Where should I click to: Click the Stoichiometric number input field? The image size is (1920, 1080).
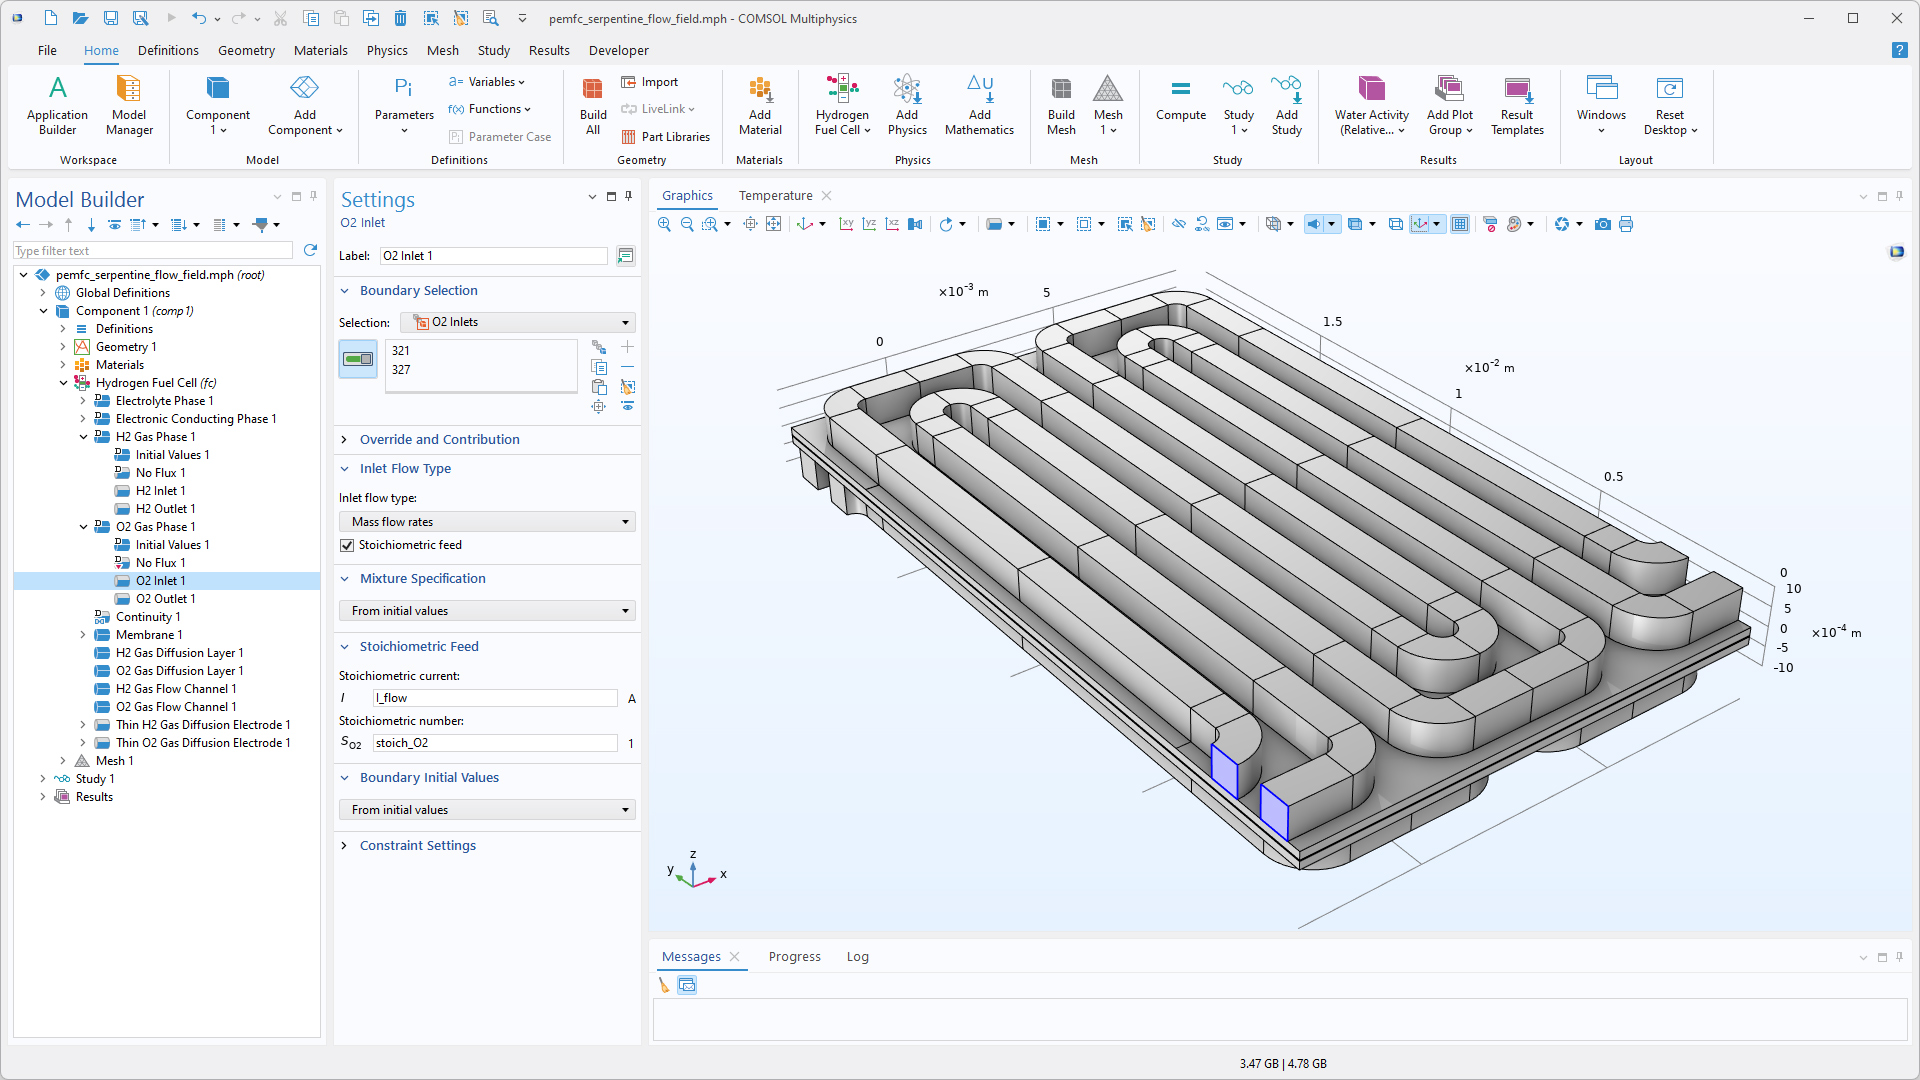coord(495,743)
